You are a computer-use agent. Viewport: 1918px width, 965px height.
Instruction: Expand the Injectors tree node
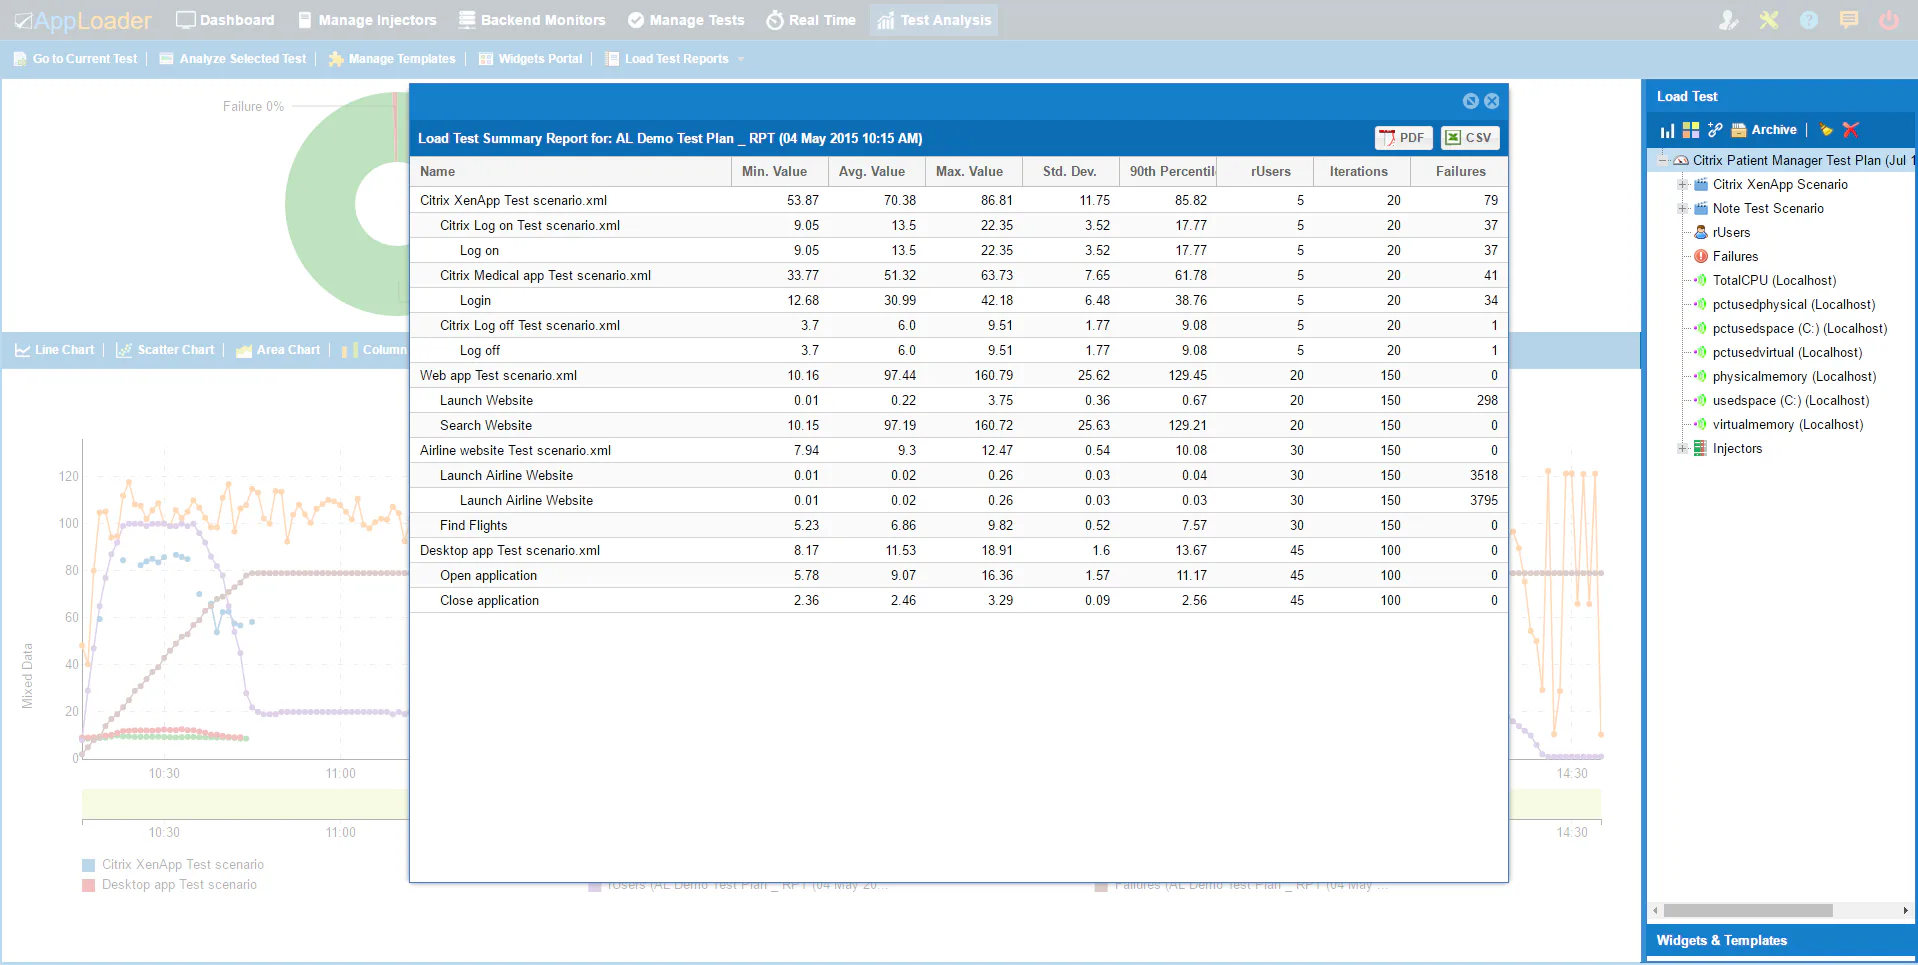click(1683, 448)
